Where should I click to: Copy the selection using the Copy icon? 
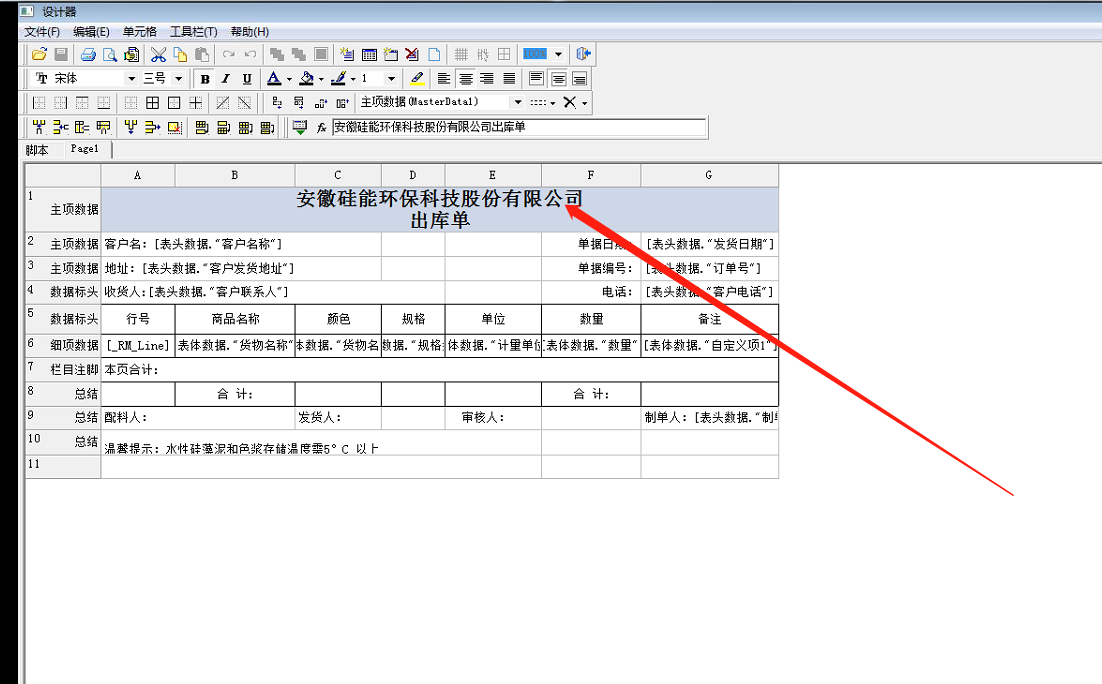coord(180,54)
